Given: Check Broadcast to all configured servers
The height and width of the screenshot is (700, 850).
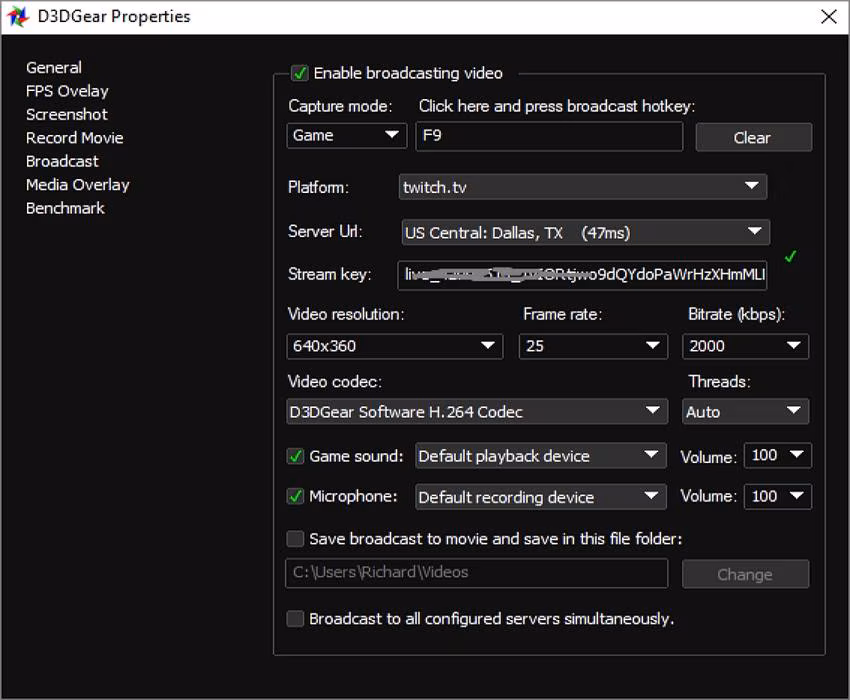Looking at the screenshot, I should [x=296, y=619].
